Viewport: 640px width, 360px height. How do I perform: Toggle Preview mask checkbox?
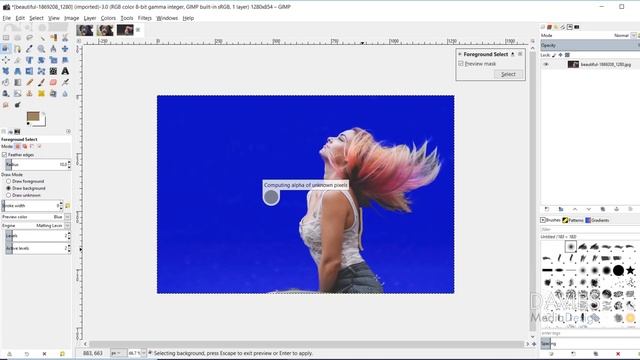pos(461,64)
